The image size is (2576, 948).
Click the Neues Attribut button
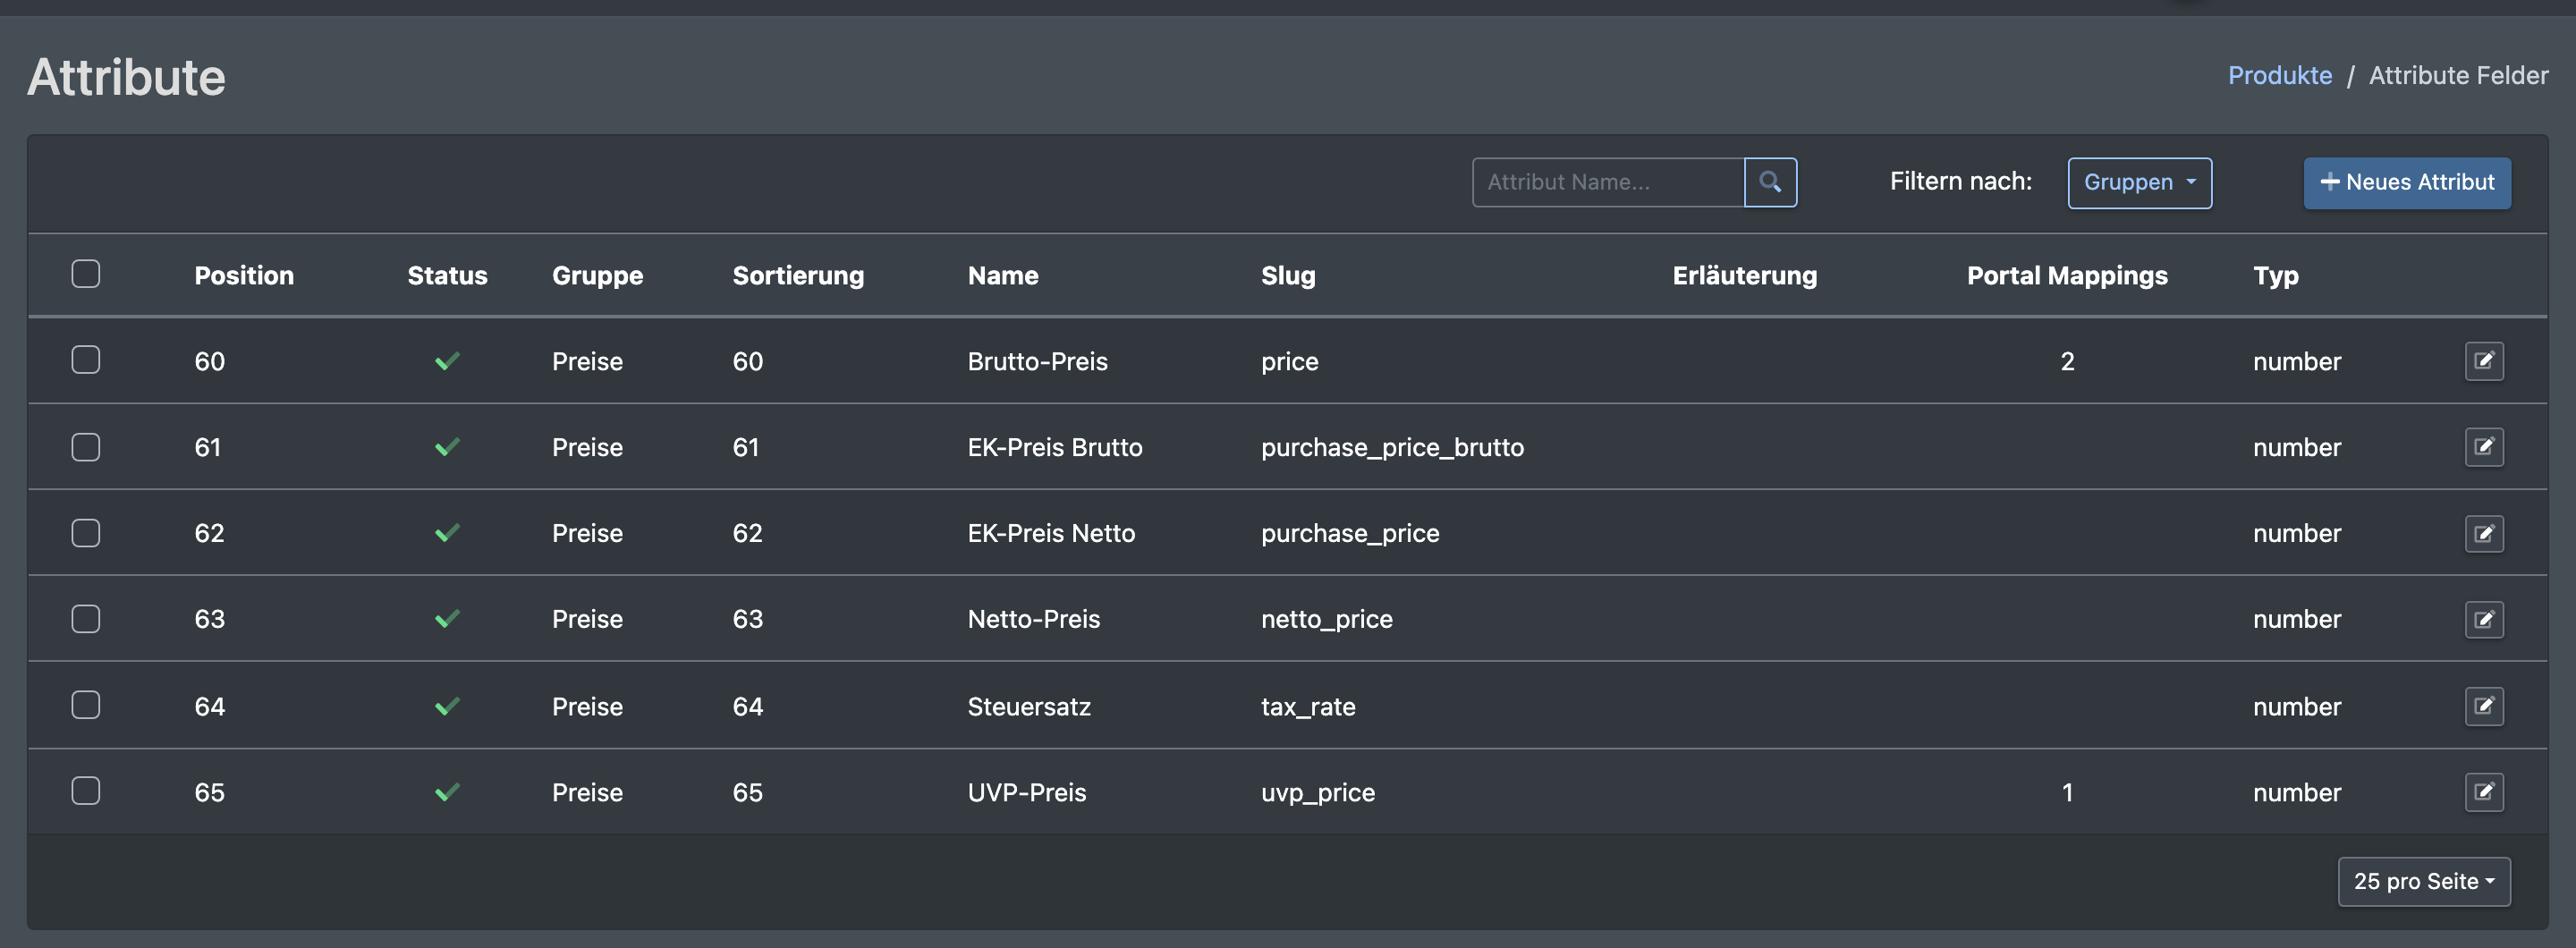2406,182
